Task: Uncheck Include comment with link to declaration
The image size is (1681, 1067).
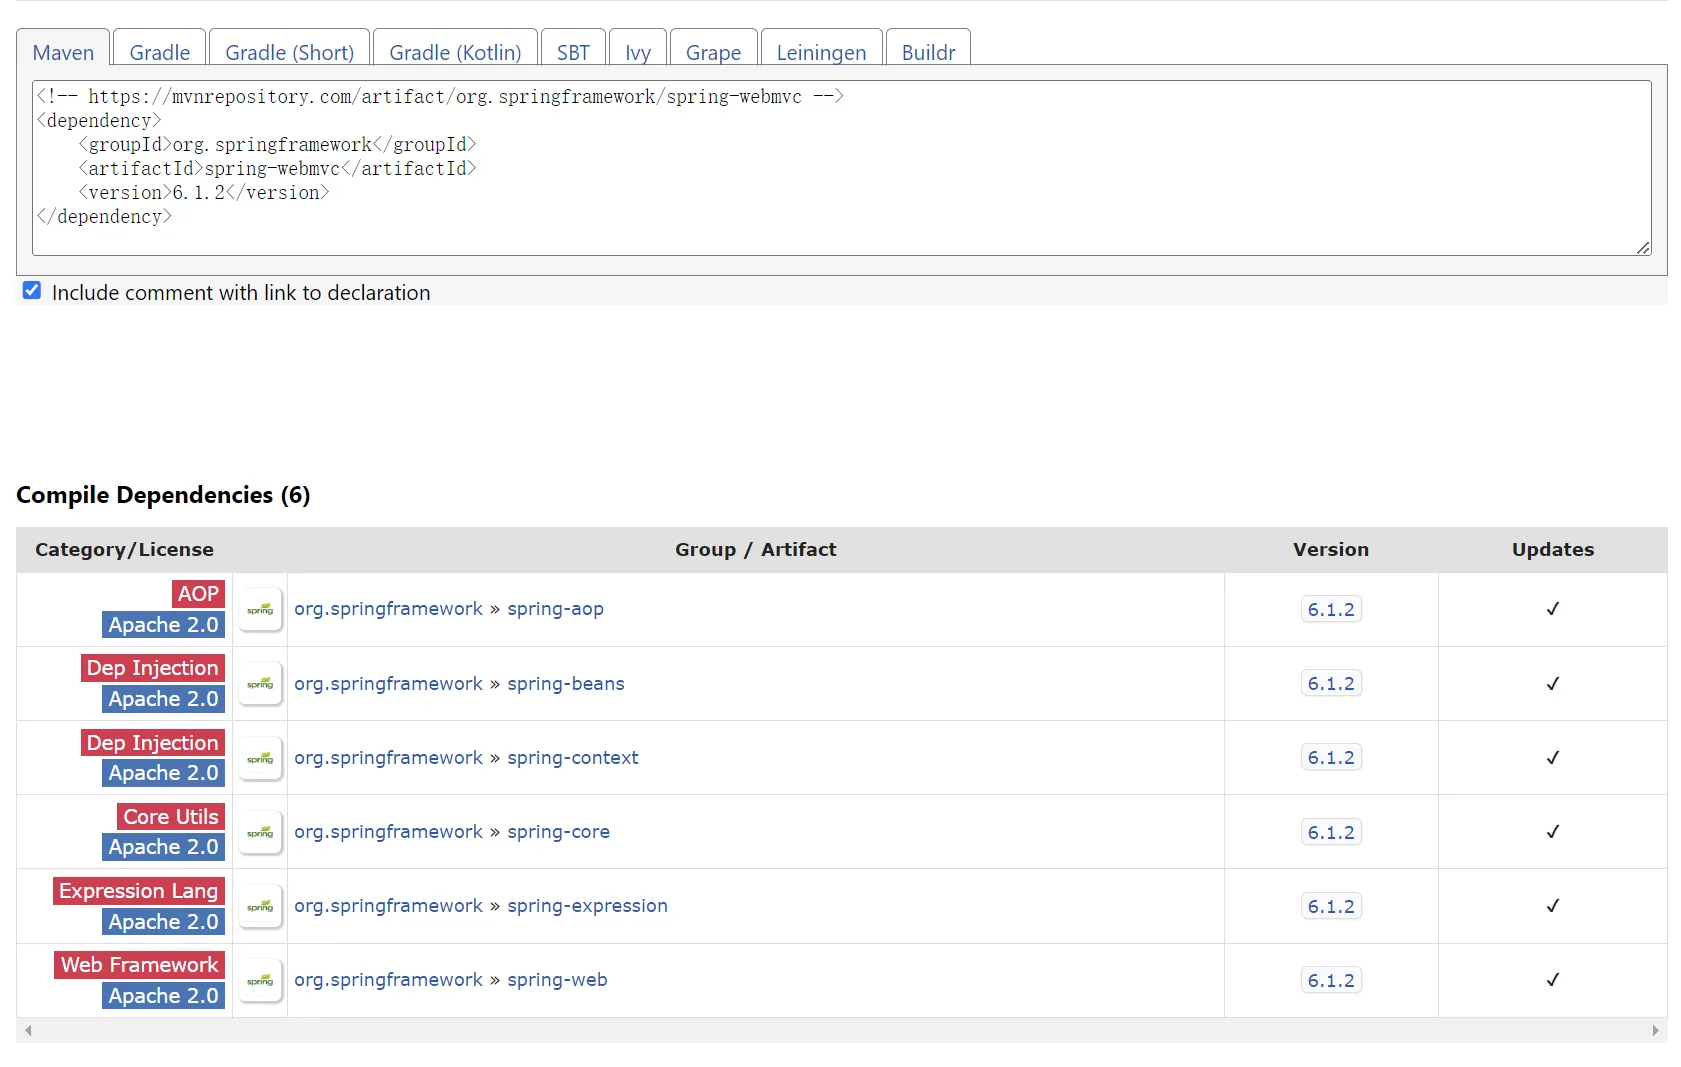Action: coord(32,291)
